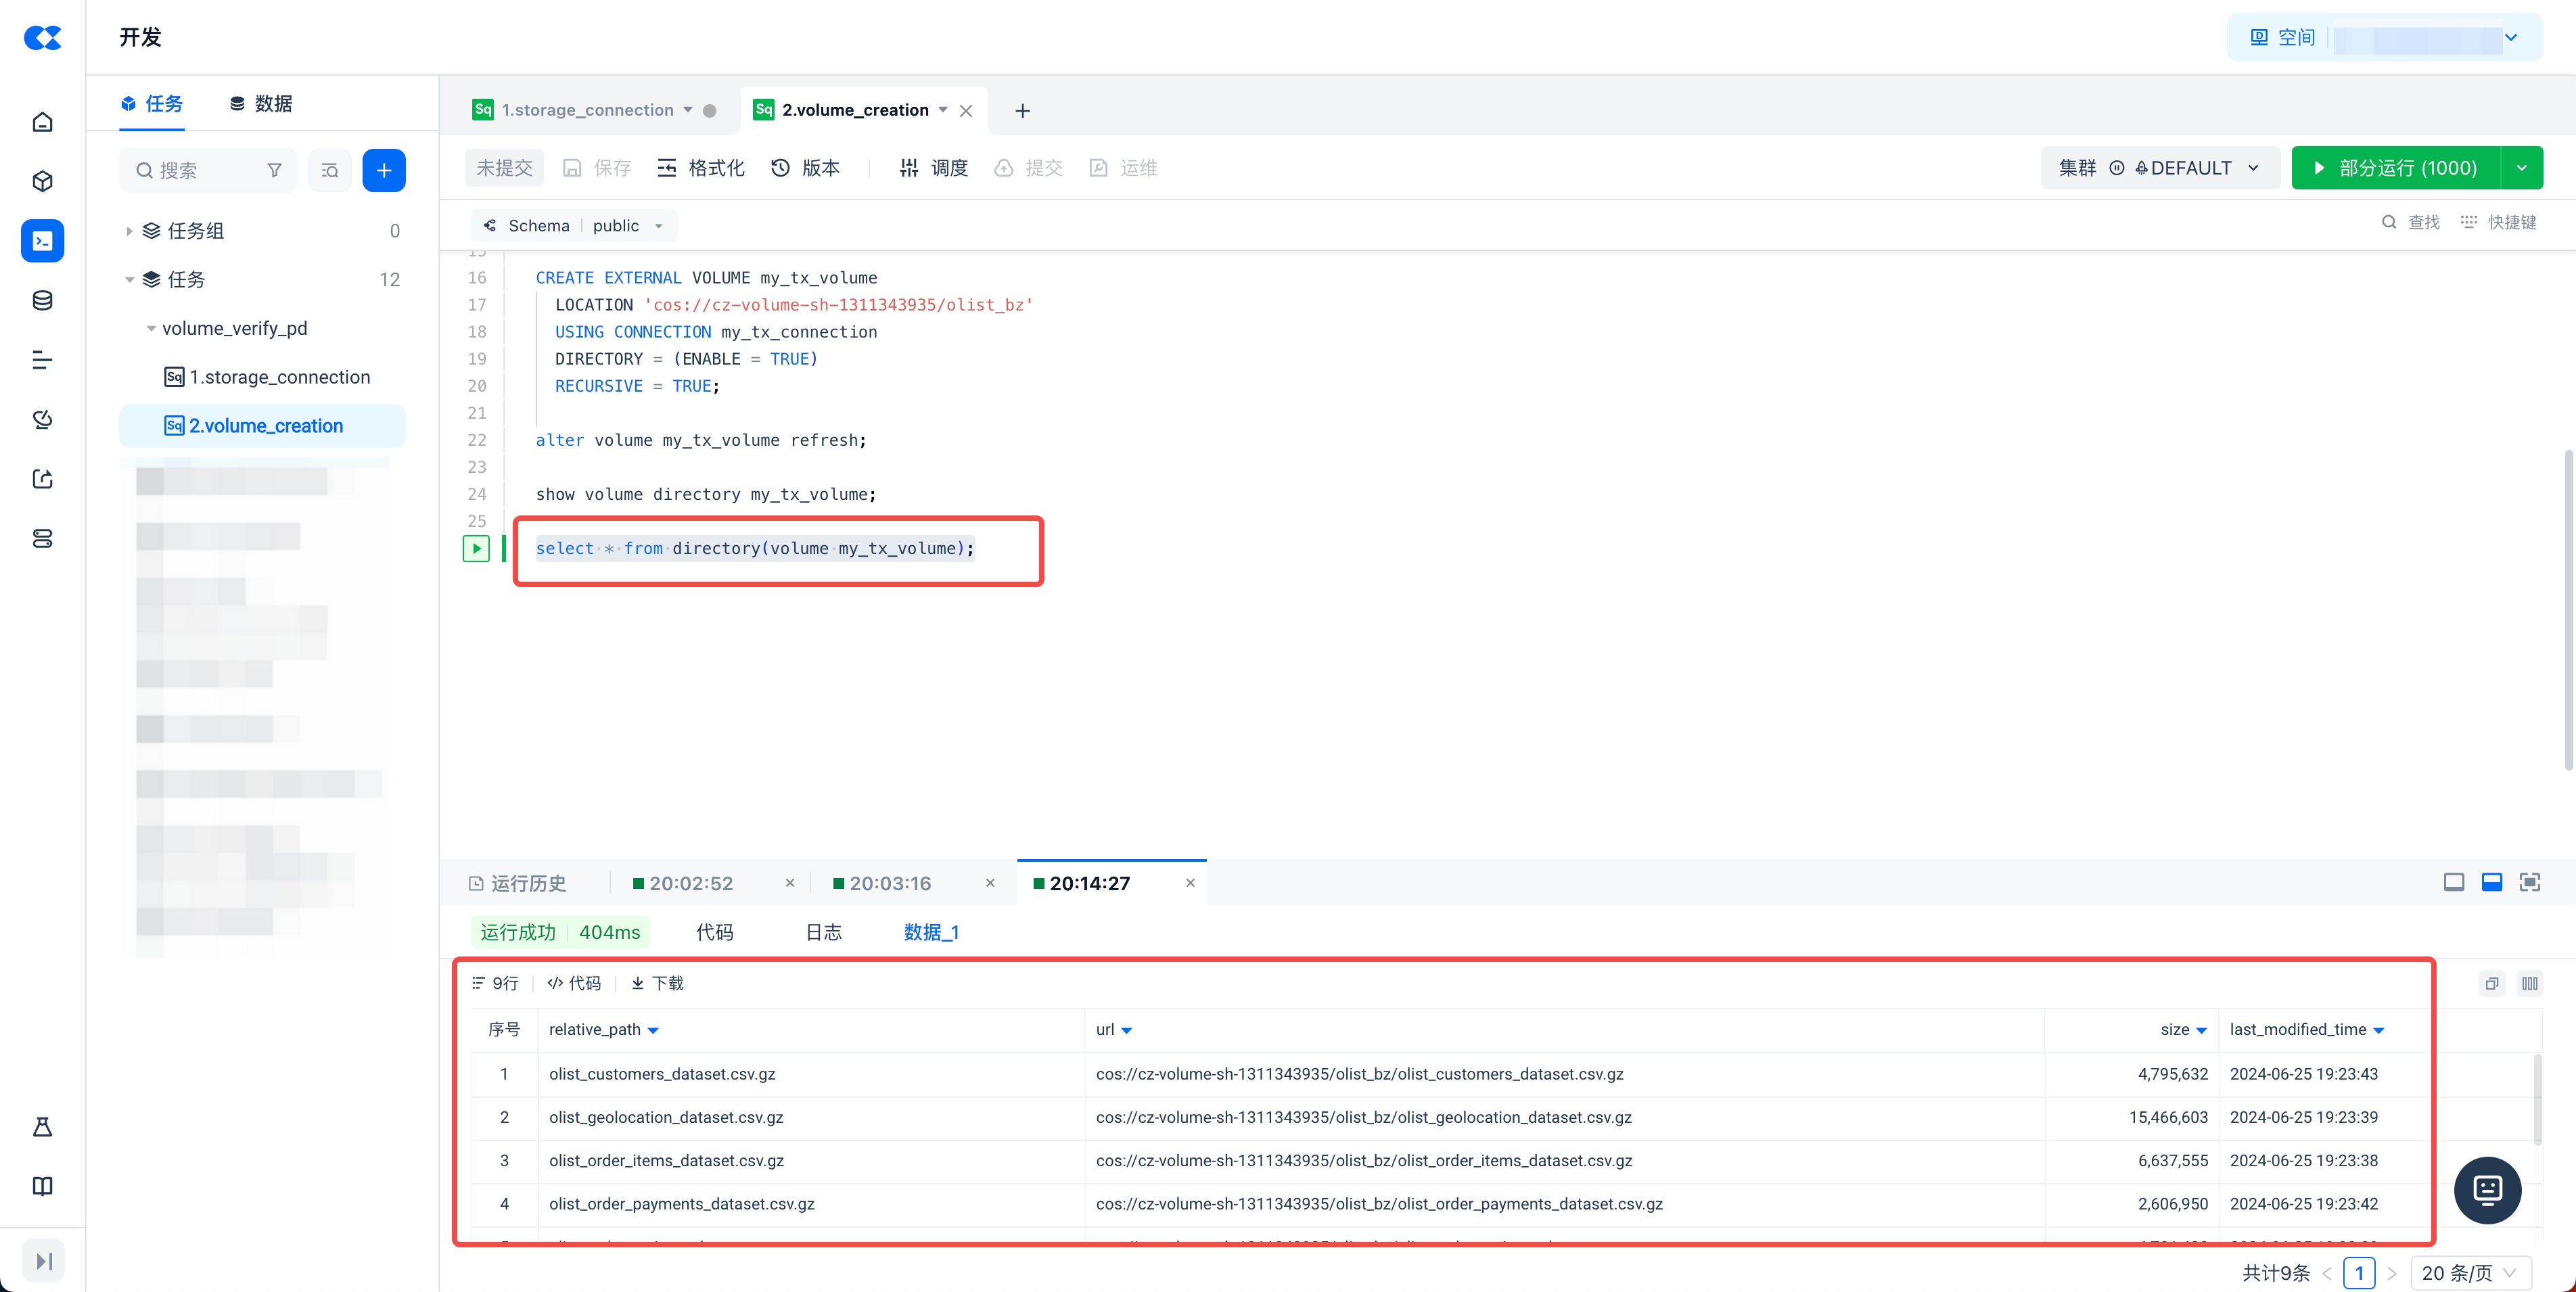
Task: Open the Home icon in left sidebar
Action: click(x=42, y=122)
